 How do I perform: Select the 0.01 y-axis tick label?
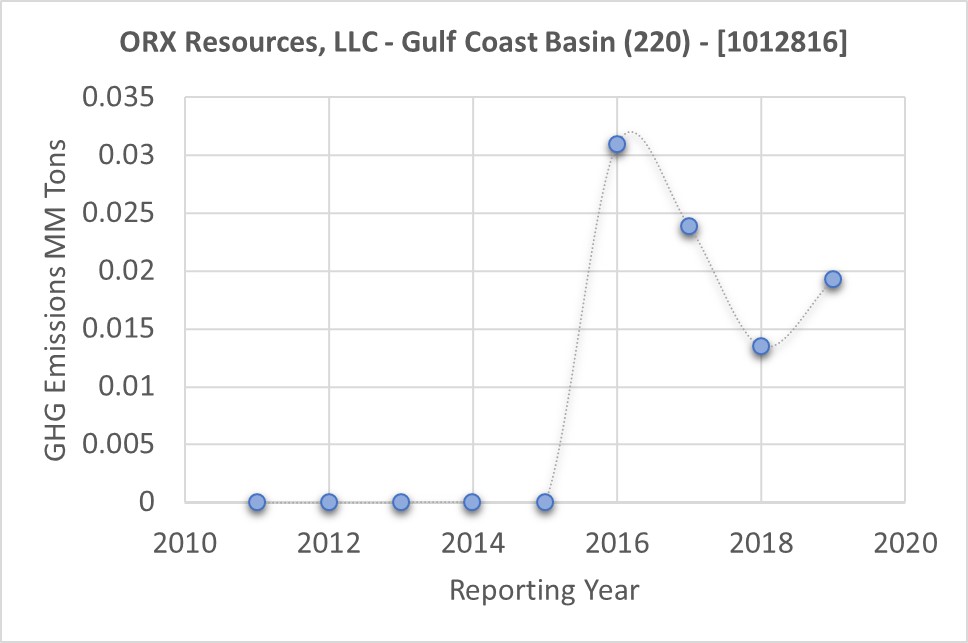[130, 387]
